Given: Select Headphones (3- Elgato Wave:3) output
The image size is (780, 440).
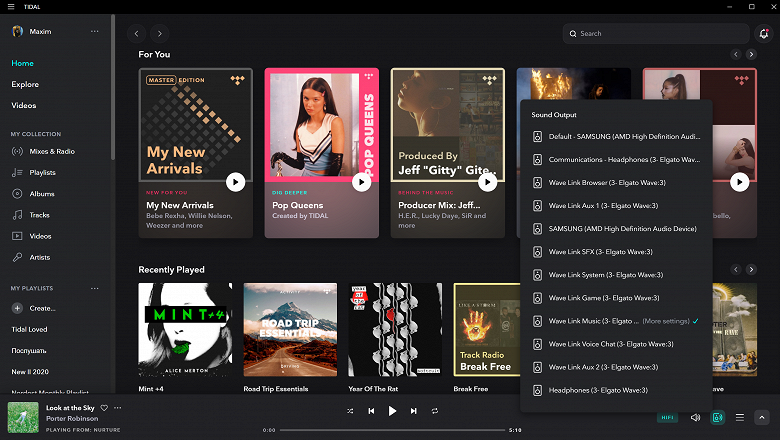Looking at the screenshot, I should 616,390.
